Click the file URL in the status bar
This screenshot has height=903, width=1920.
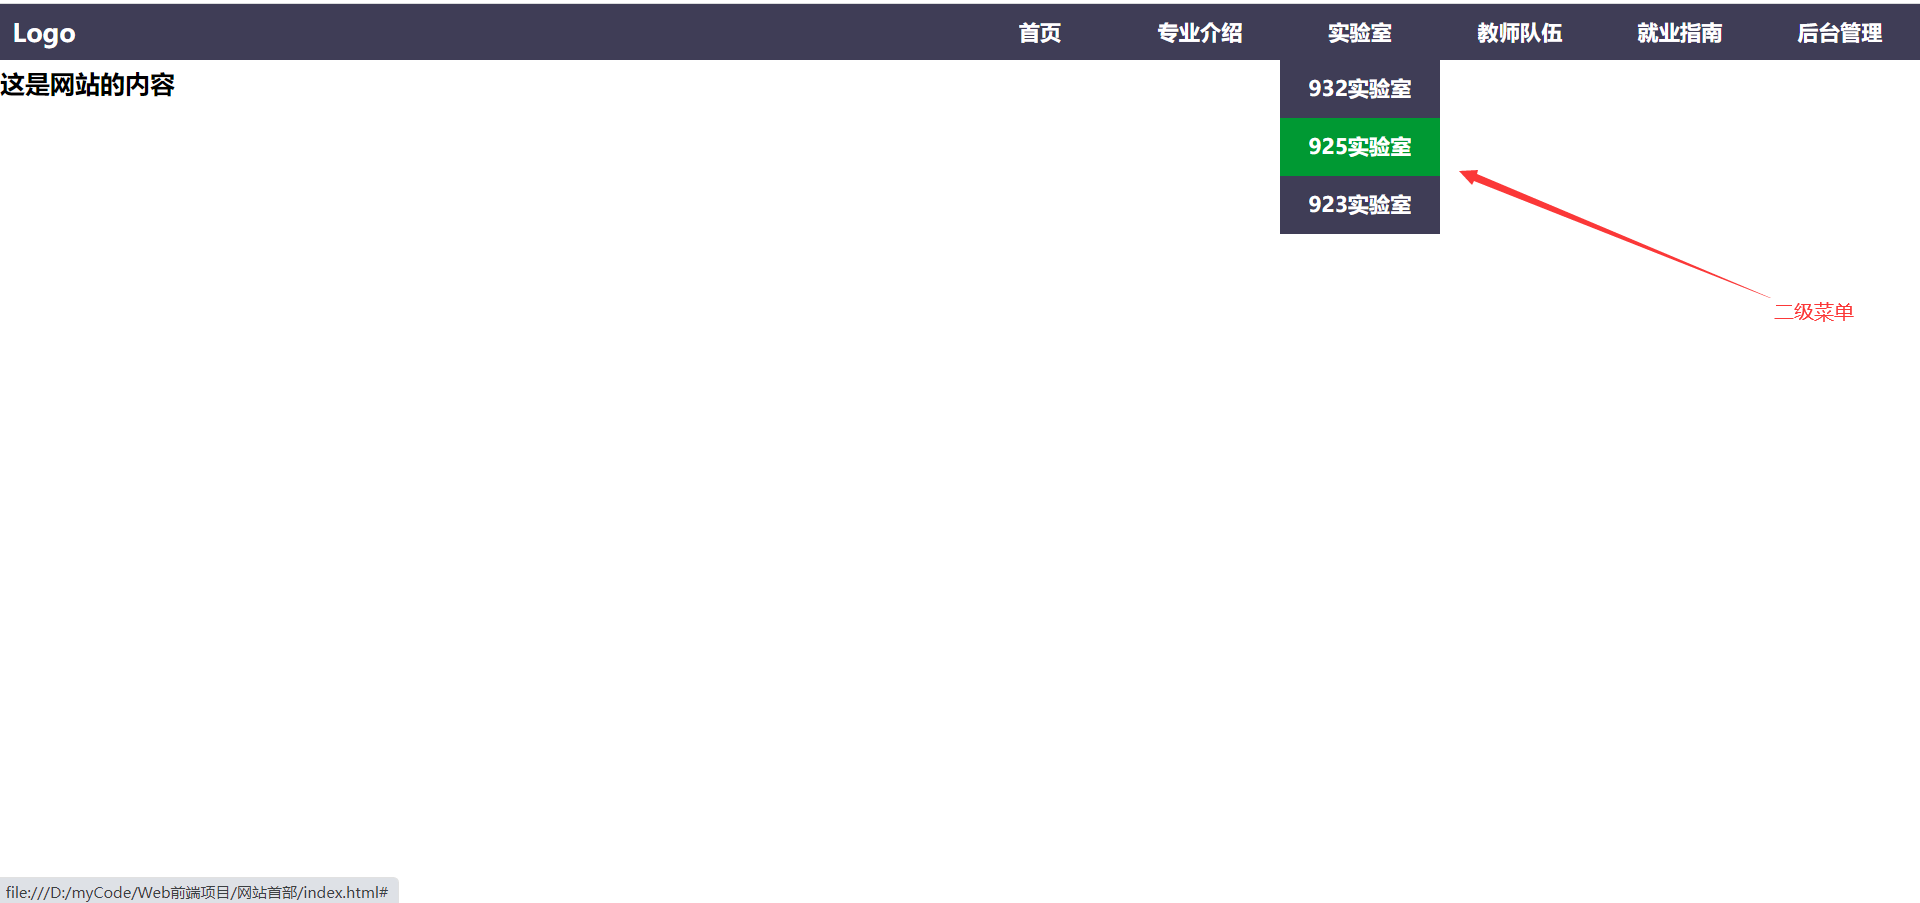[x=197, y=891]
